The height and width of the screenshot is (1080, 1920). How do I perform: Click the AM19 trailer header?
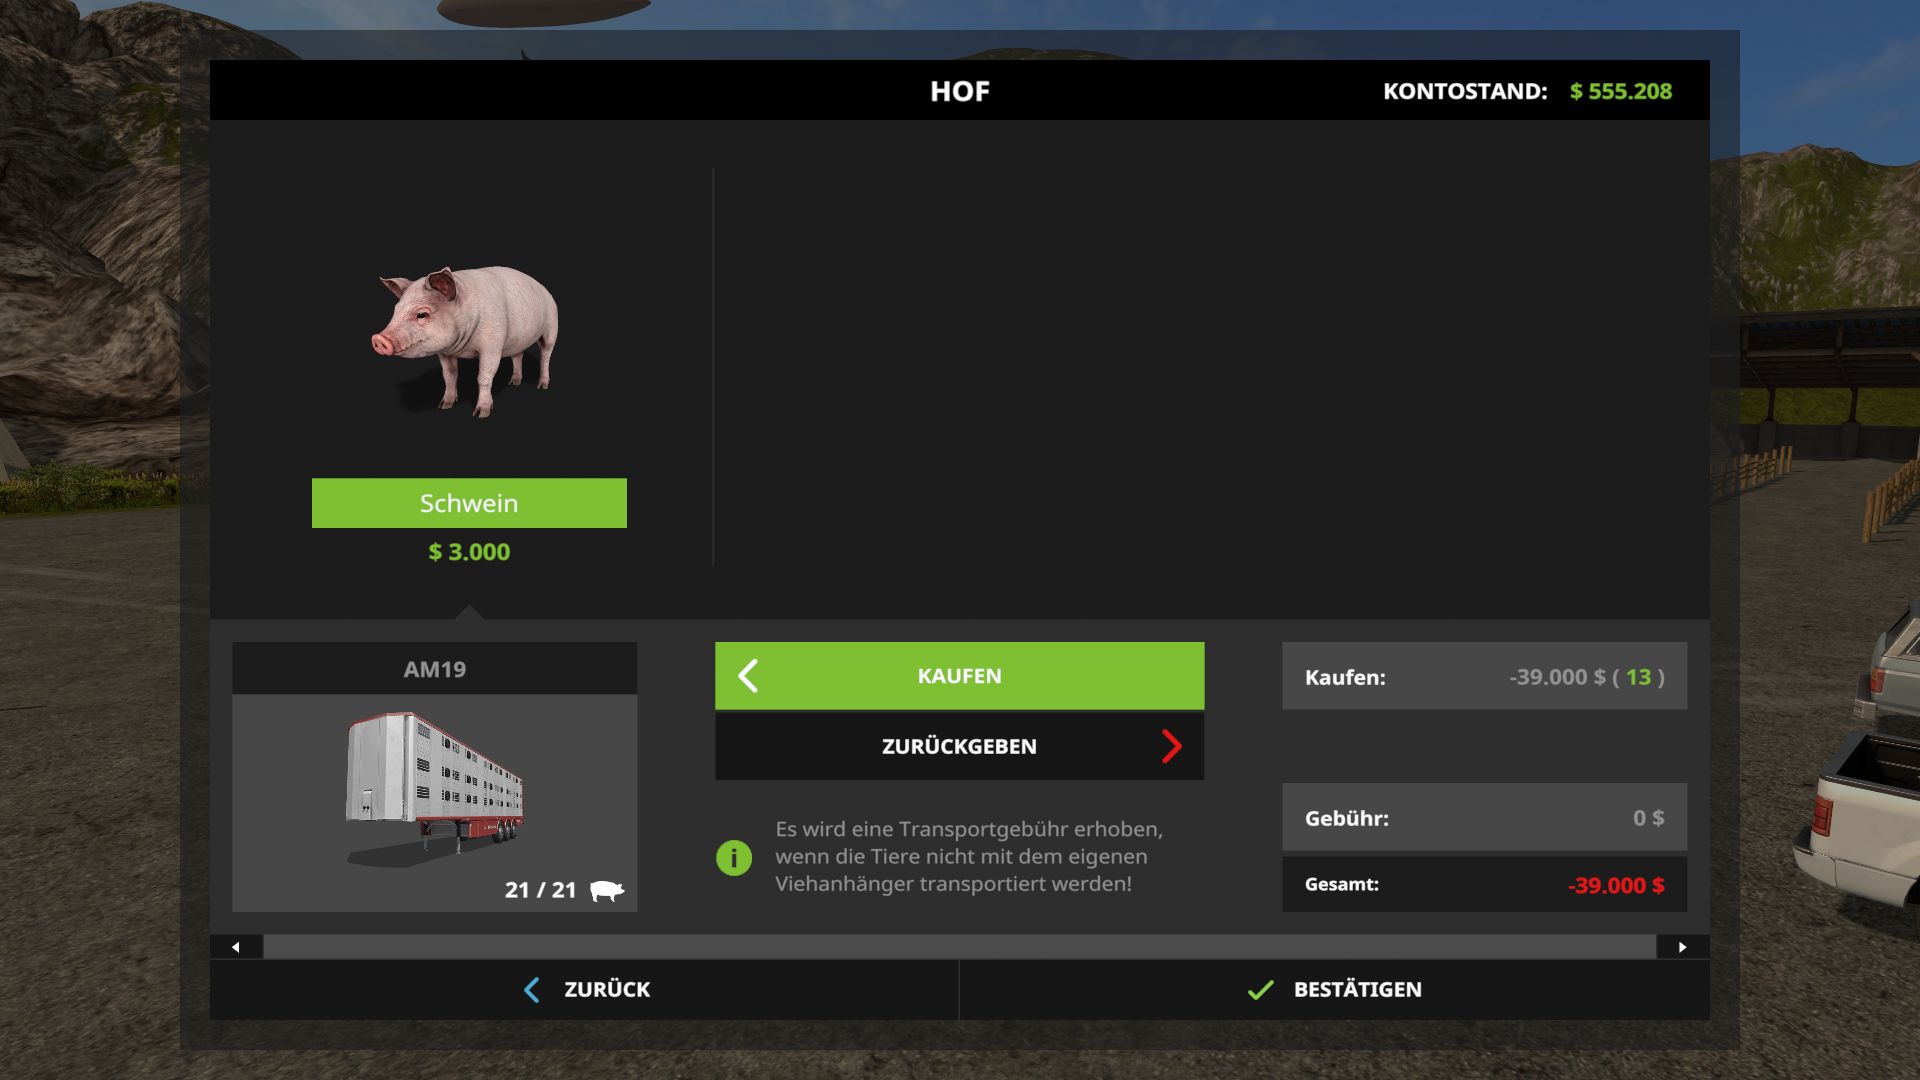pyautogui.click(x=435, y=669)
